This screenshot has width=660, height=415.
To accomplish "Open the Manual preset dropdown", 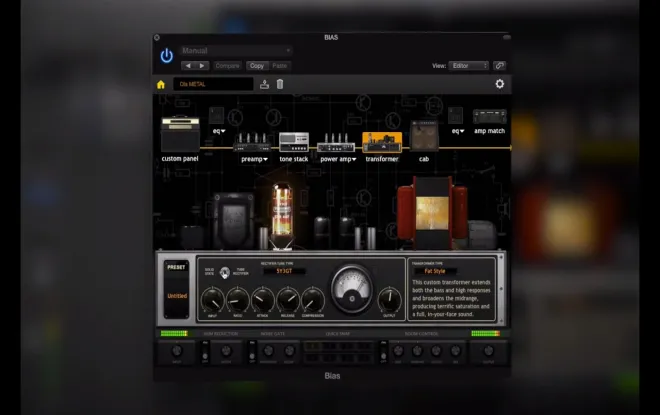I will point(237,51).
